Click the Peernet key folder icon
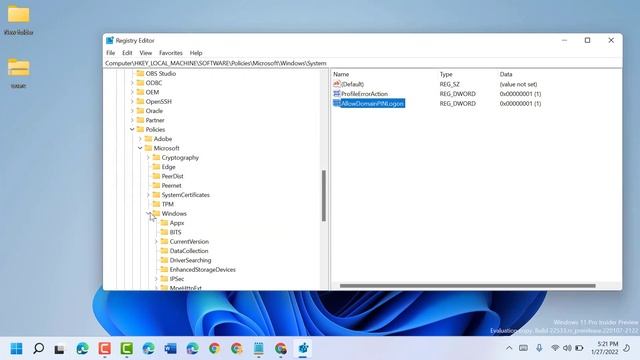This screenshot has height=360, width=640. point(156,185)
